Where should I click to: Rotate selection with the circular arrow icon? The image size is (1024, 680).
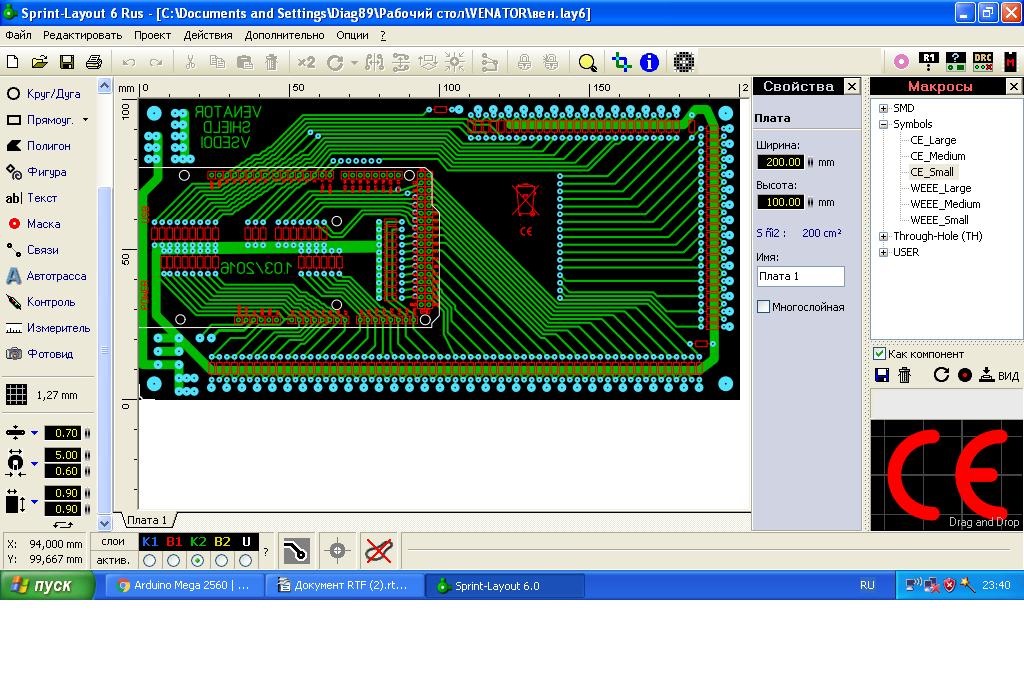[x=335, y=63]
